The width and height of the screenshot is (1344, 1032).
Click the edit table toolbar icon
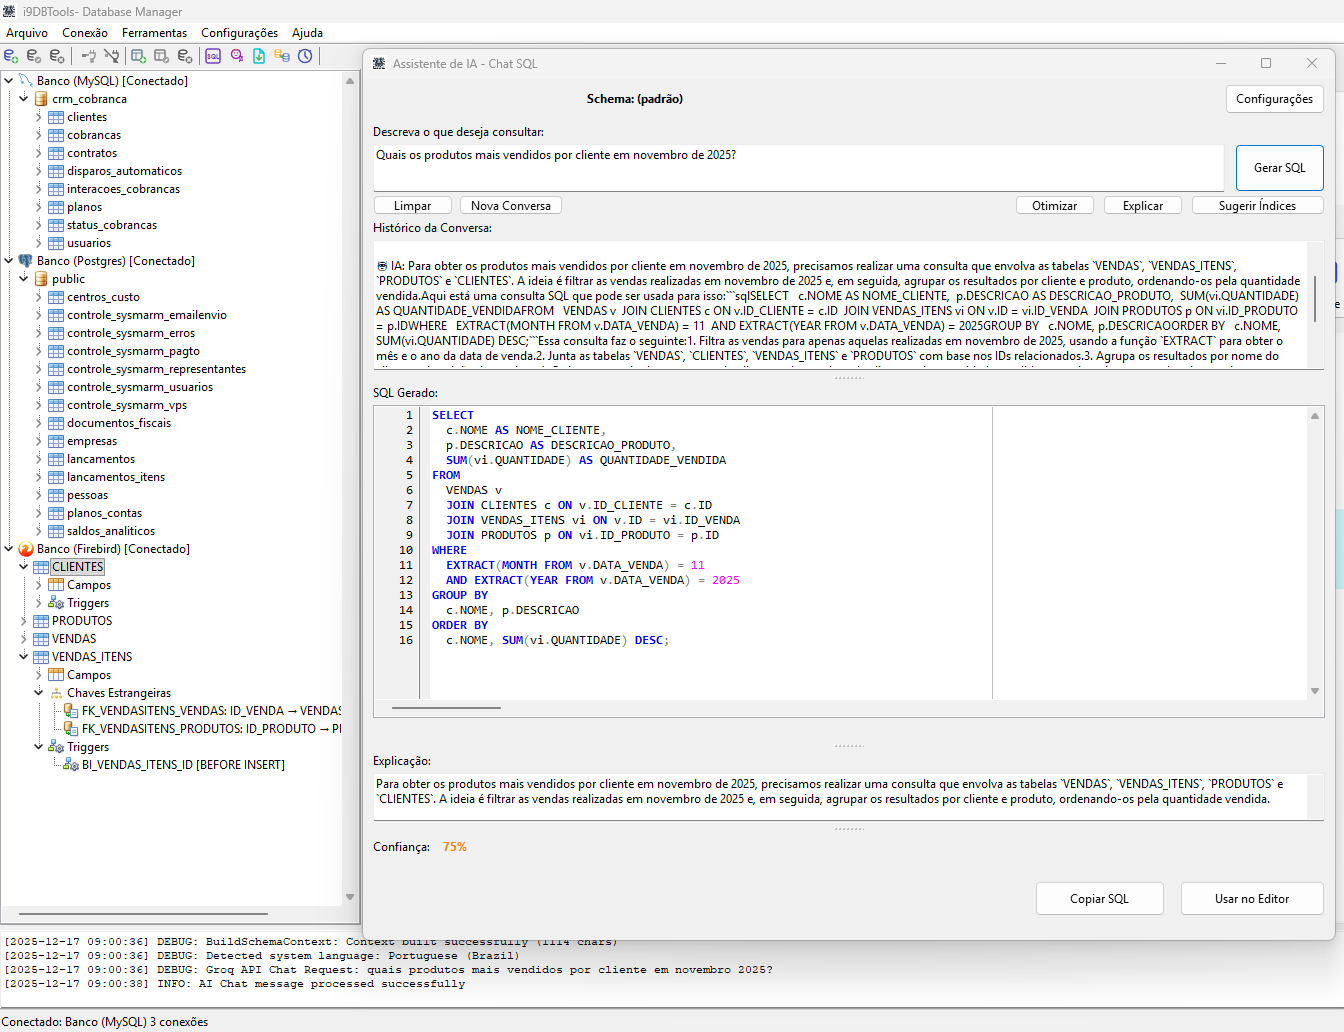162,56
